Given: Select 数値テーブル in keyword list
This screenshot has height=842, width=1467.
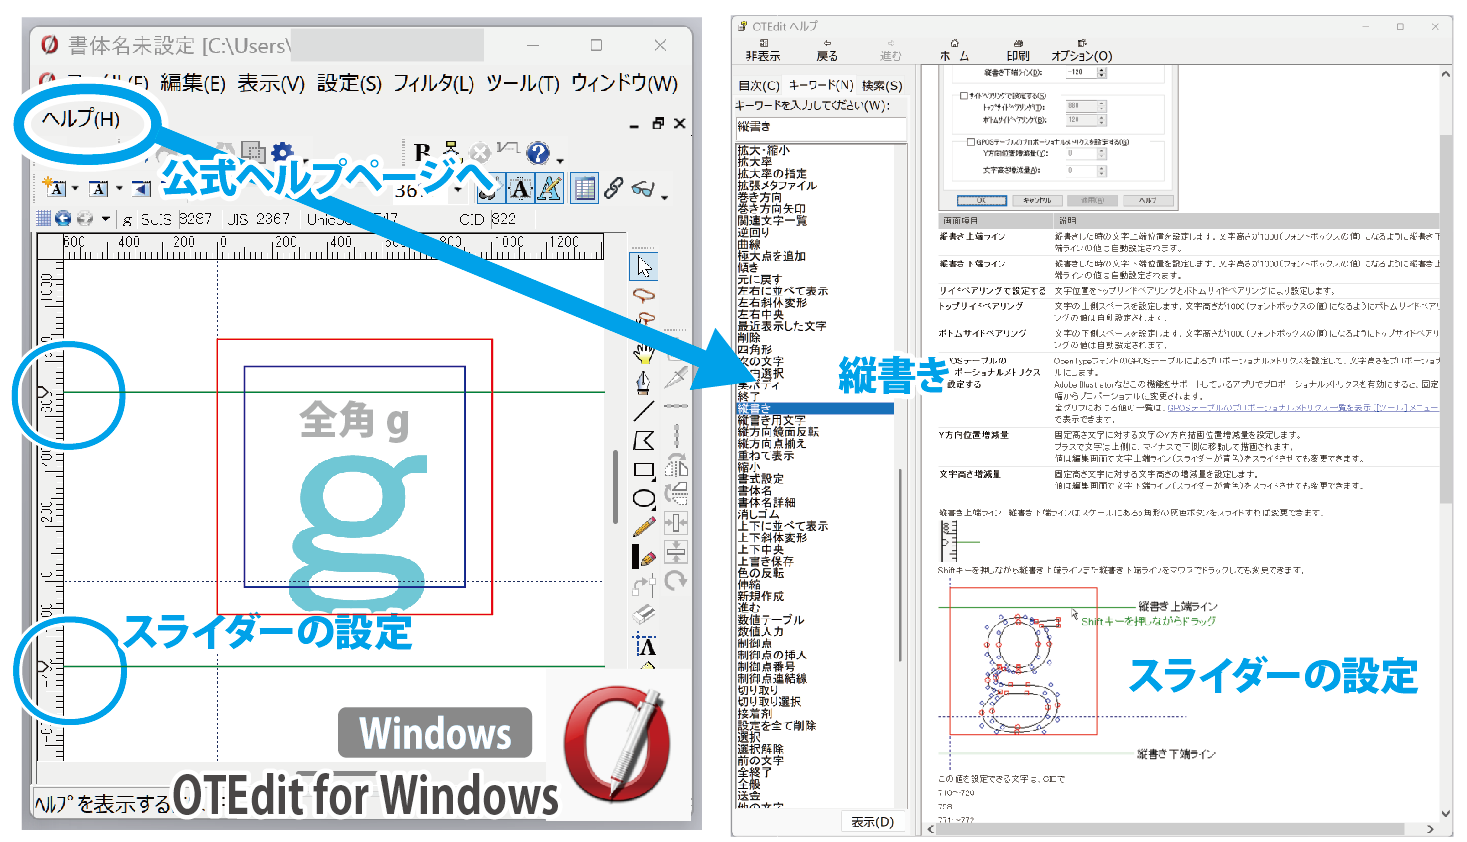Looking at the screenshot, I should tap(771, 620).
